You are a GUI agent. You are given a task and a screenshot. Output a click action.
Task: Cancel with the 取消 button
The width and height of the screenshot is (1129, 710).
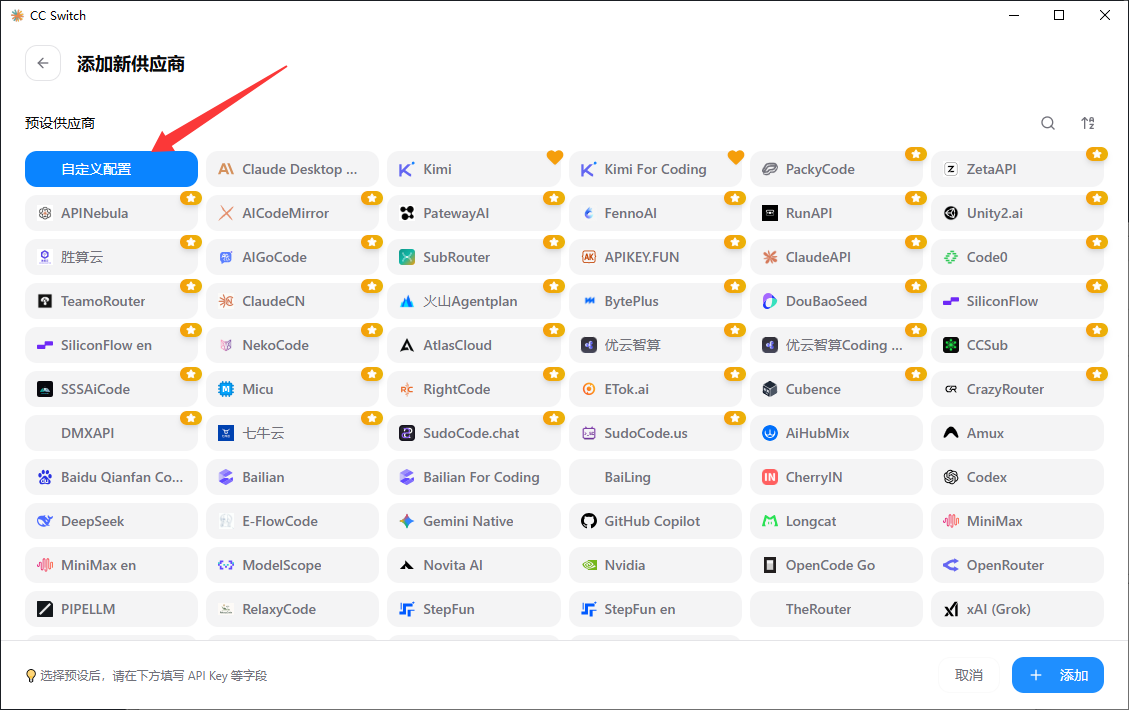point(968,675)
